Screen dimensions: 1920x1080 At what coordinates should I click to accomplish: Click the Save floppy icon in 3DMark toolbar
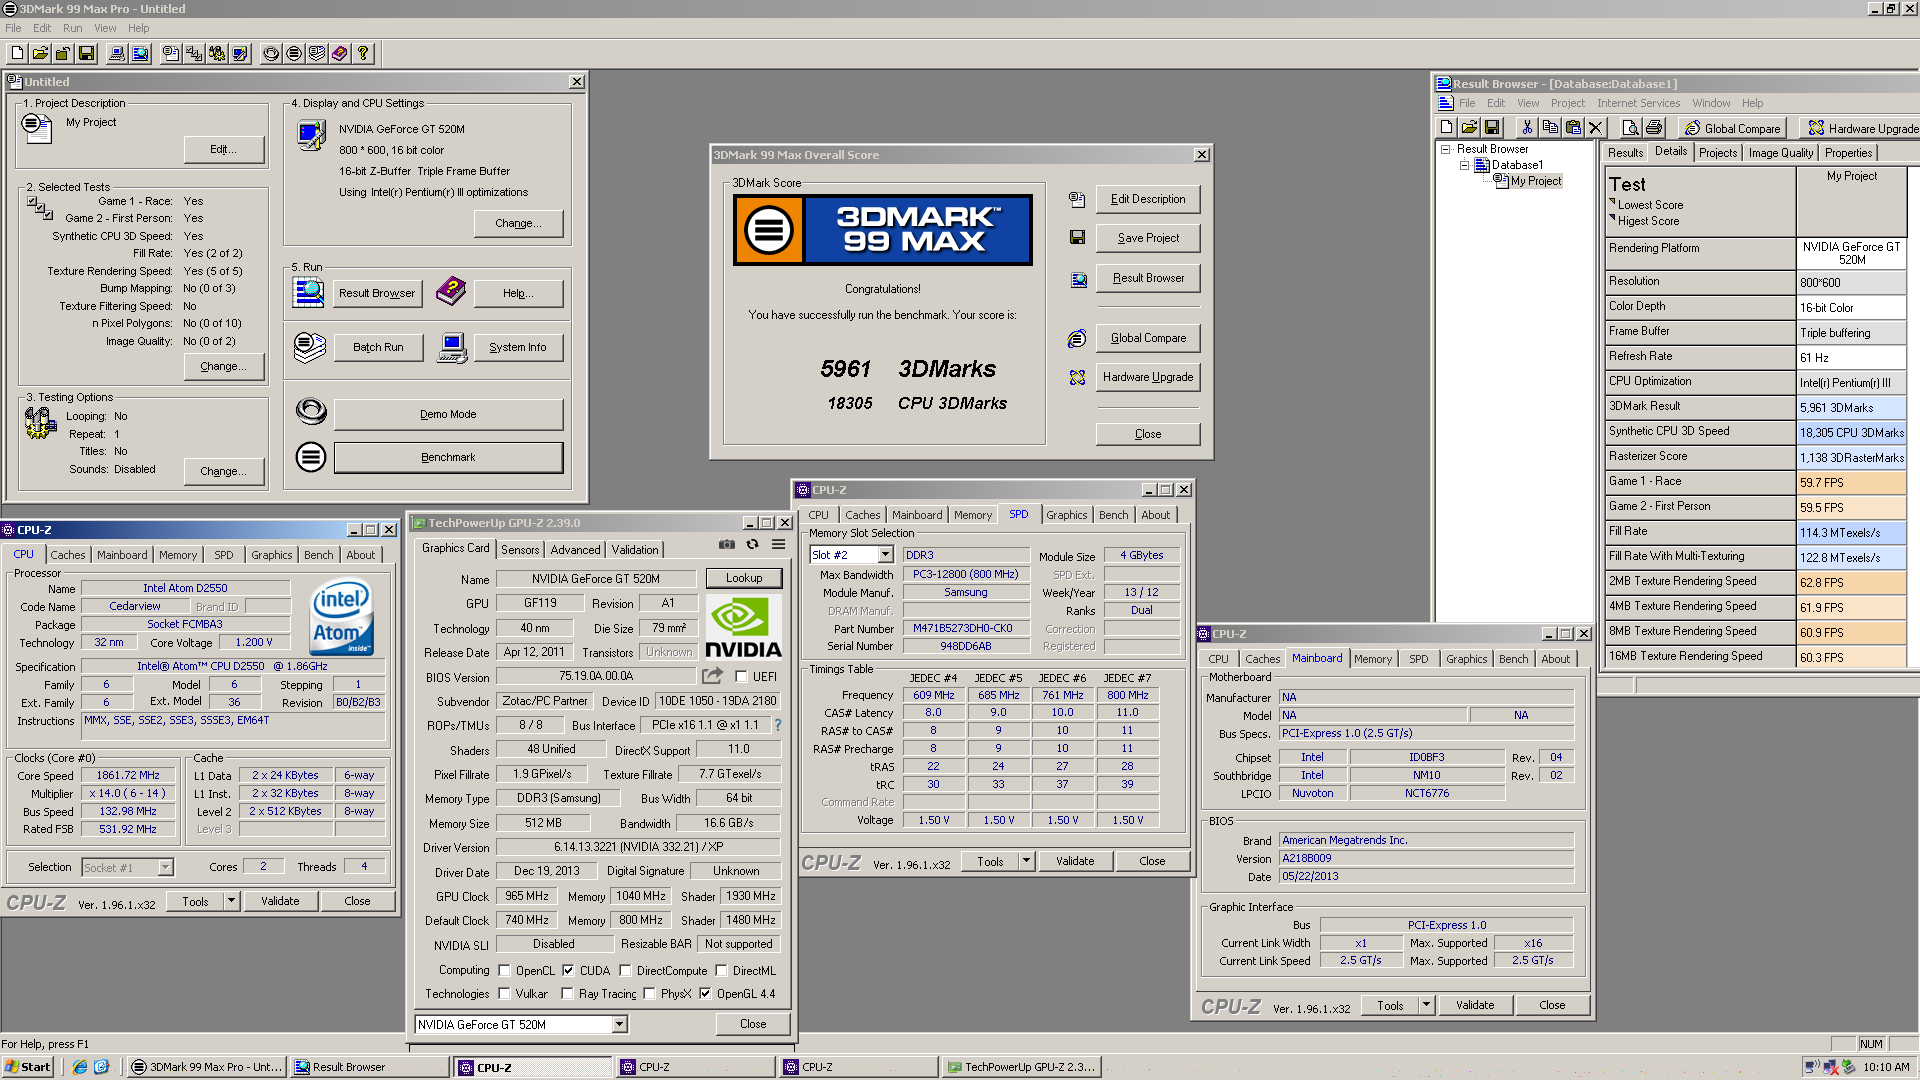pyautogui.click(x=85, y=54)
